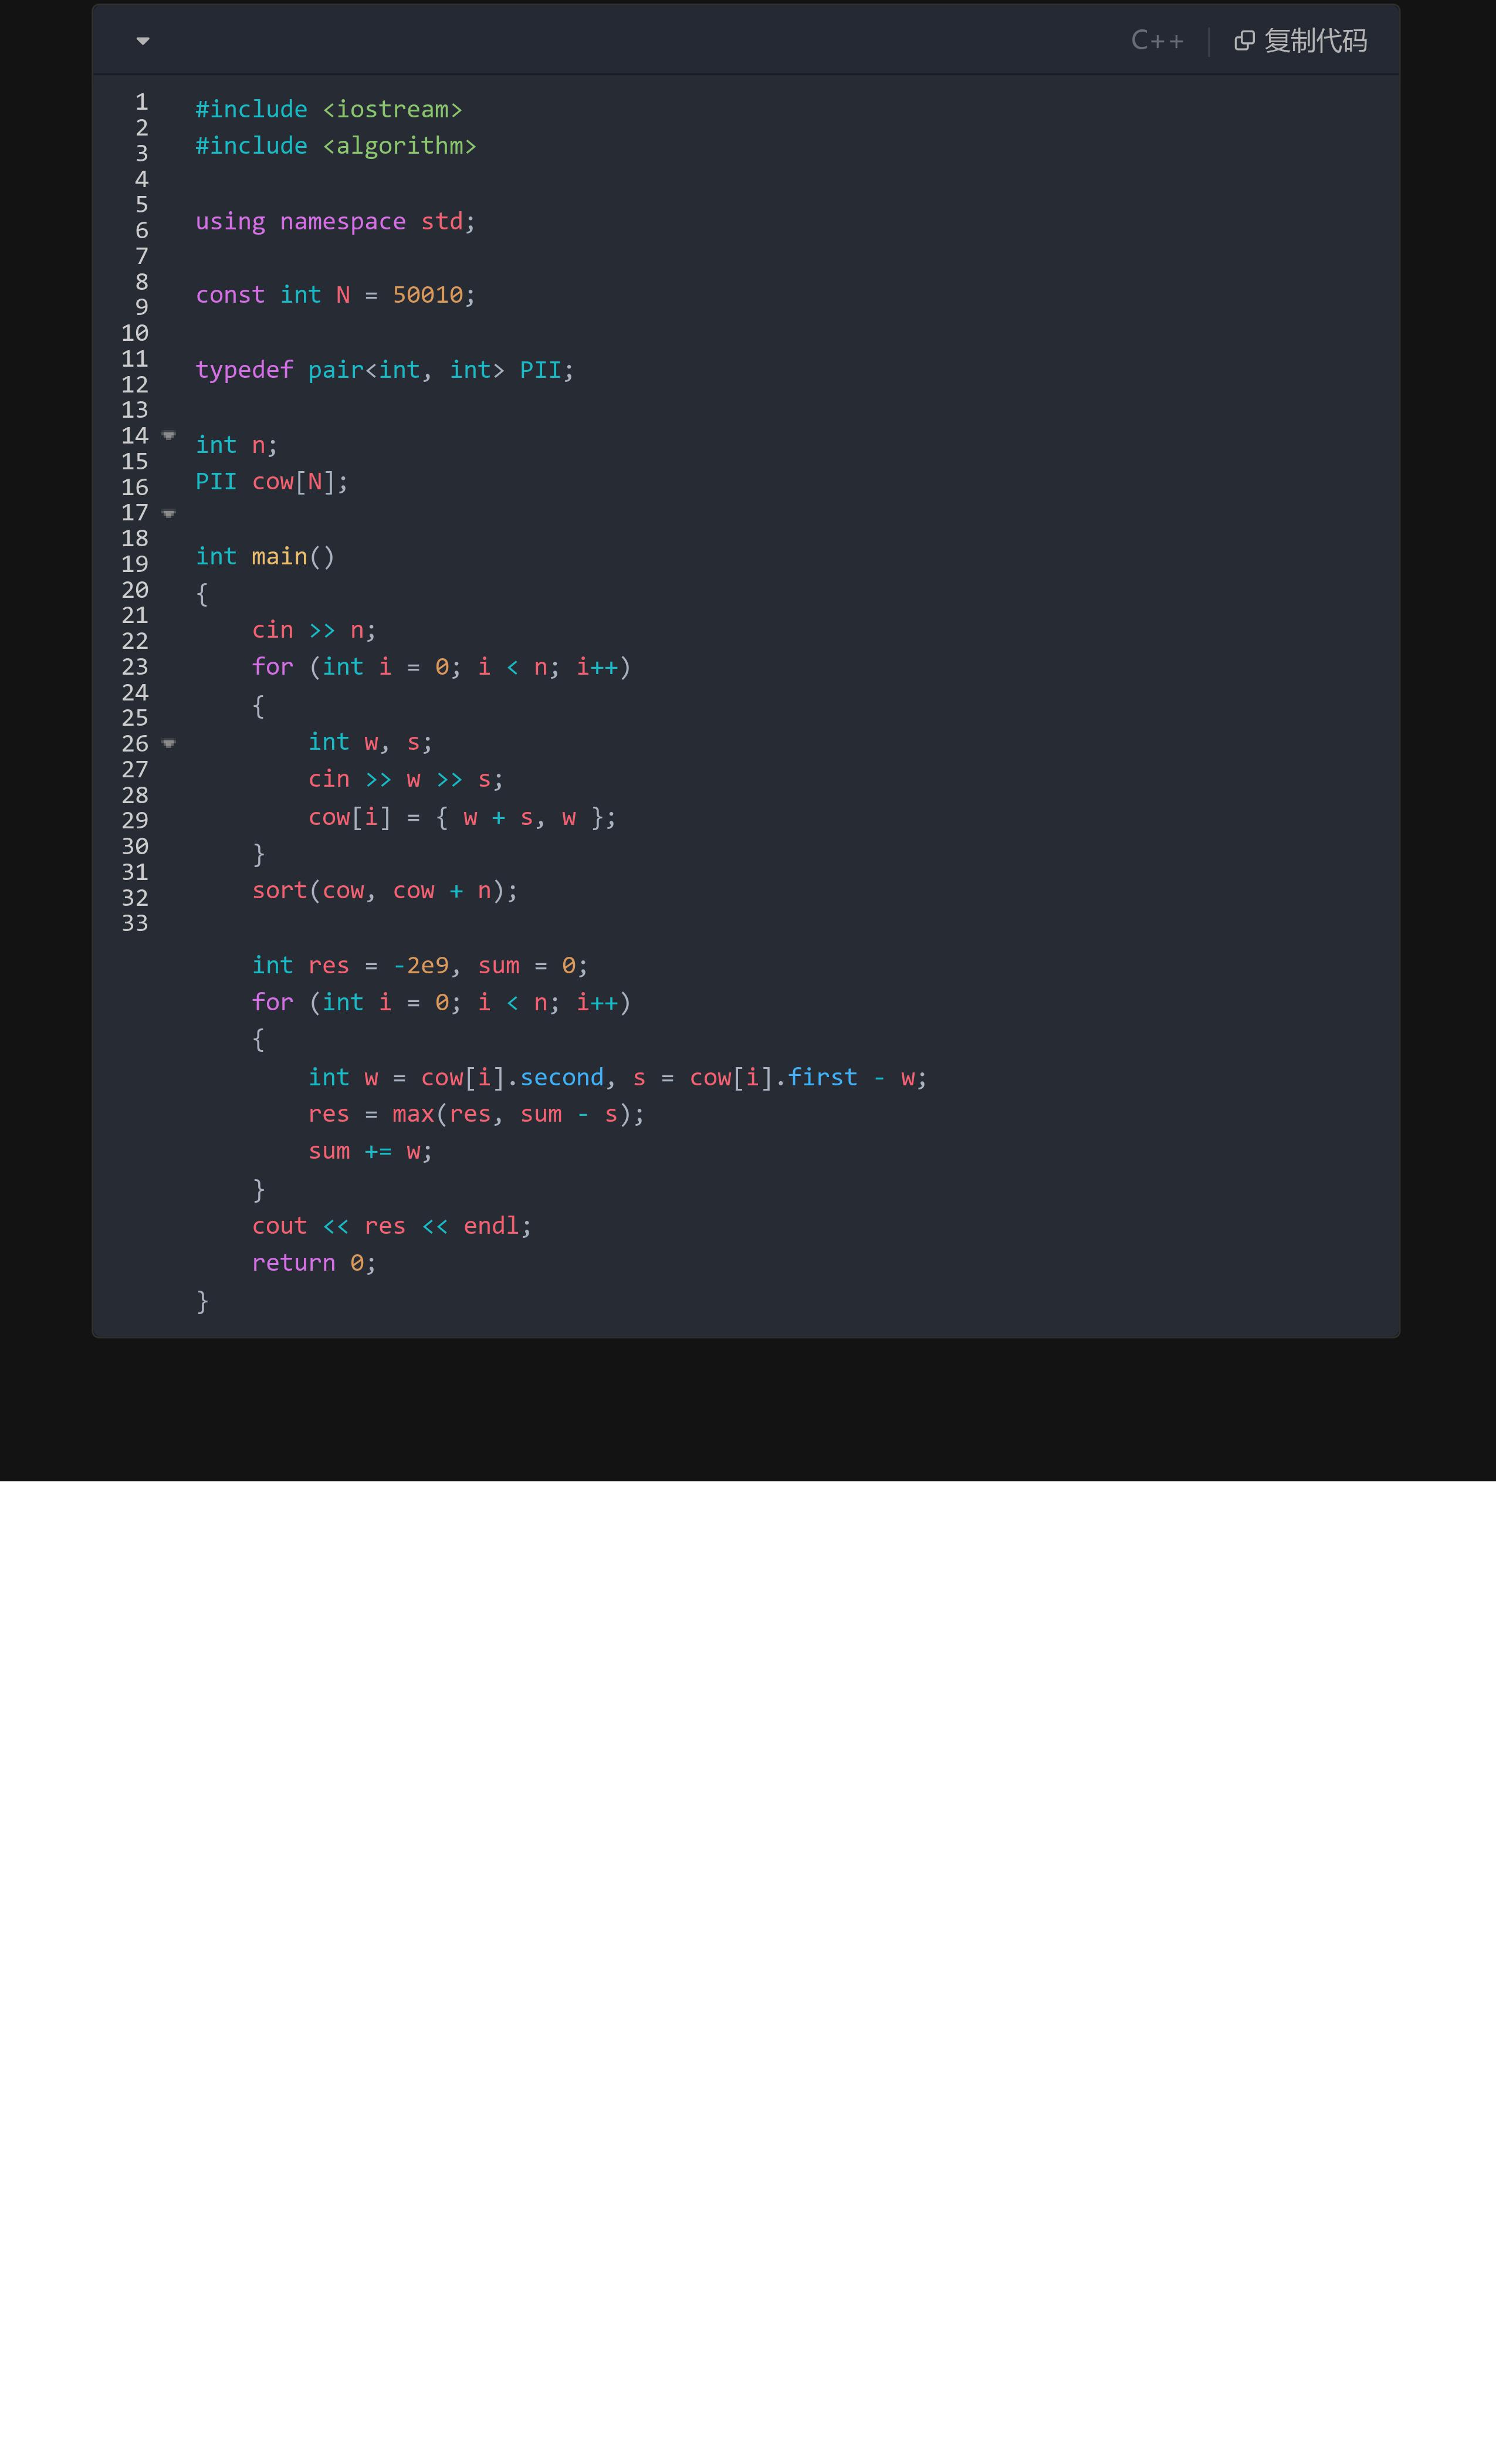The width and height of the screenshot is (1496, 2464).
Task: Collapse the code block with the header arrow
Action: pyautogui.click(x=143, y=41)
